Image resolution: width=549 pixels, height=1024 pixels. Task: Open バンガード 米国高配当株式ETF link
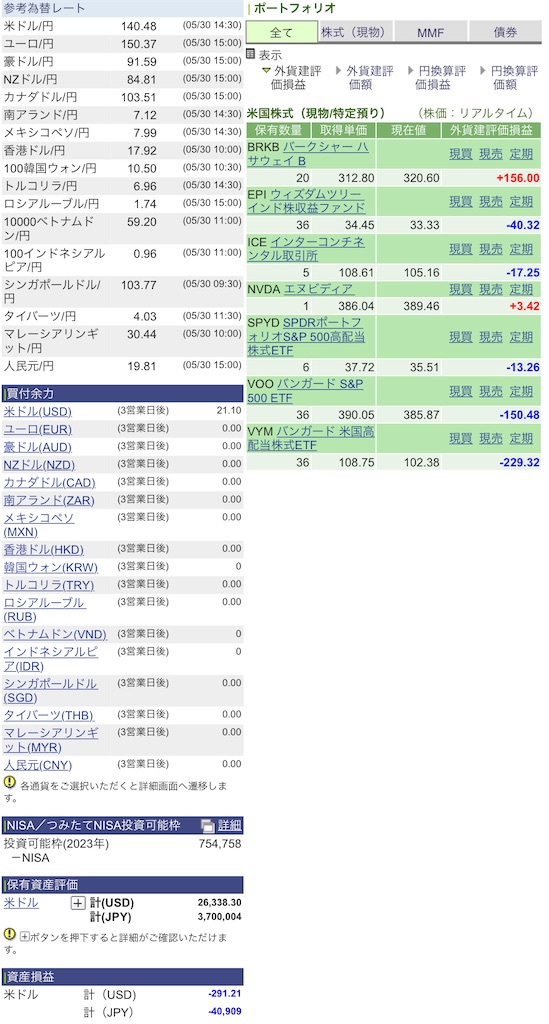(311, 438)
